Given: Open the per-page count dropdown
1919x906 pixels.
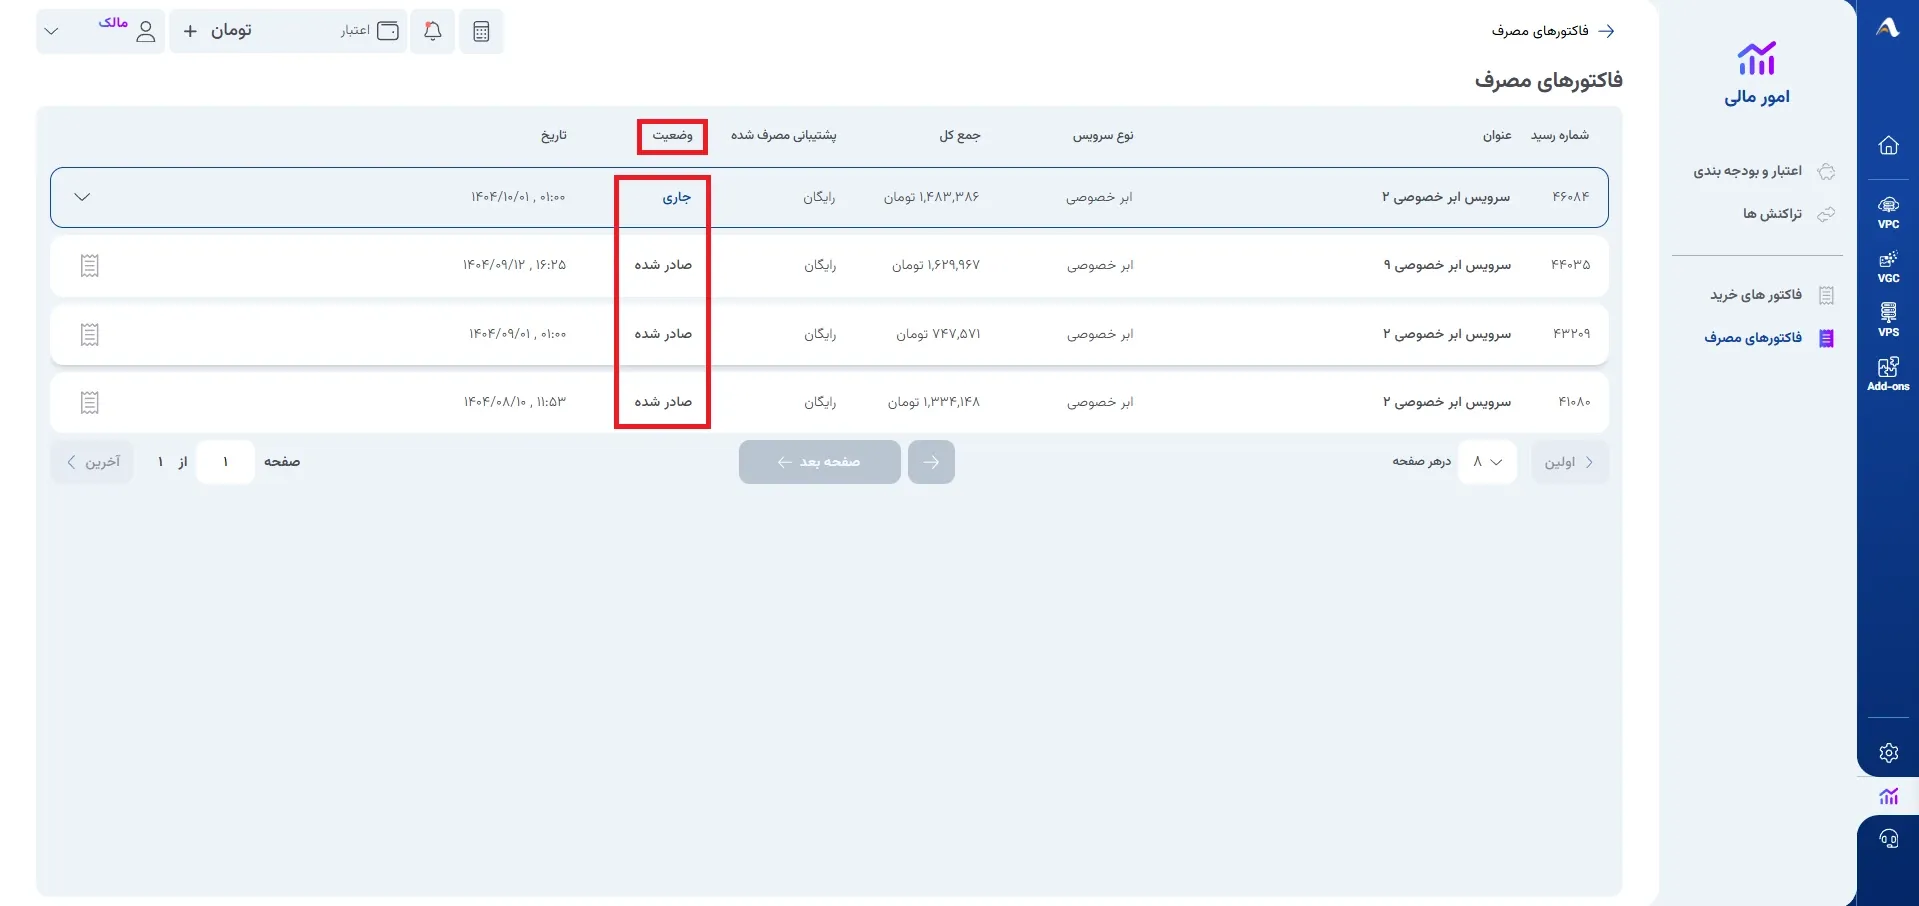Looking at the screenshot, I should pyautogui.click(x=1487, y=462).
